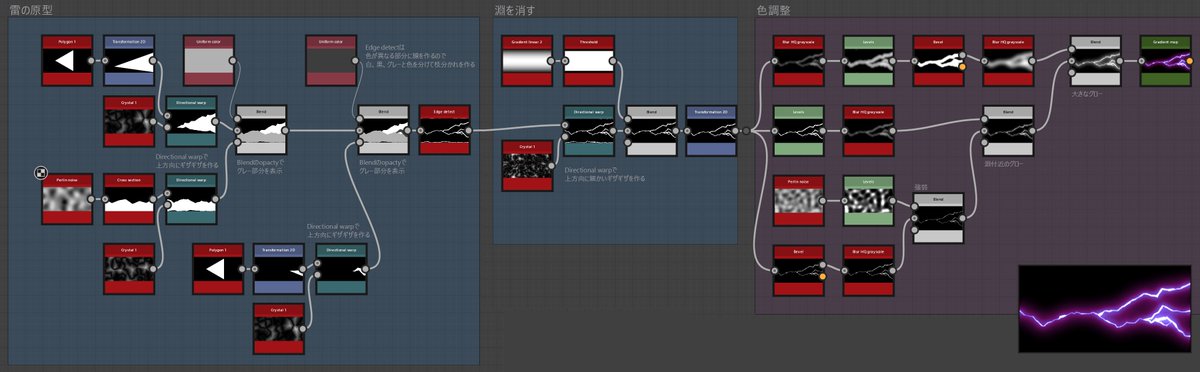Click the Edge detect explanation comment text

click(x=419, y=56)
